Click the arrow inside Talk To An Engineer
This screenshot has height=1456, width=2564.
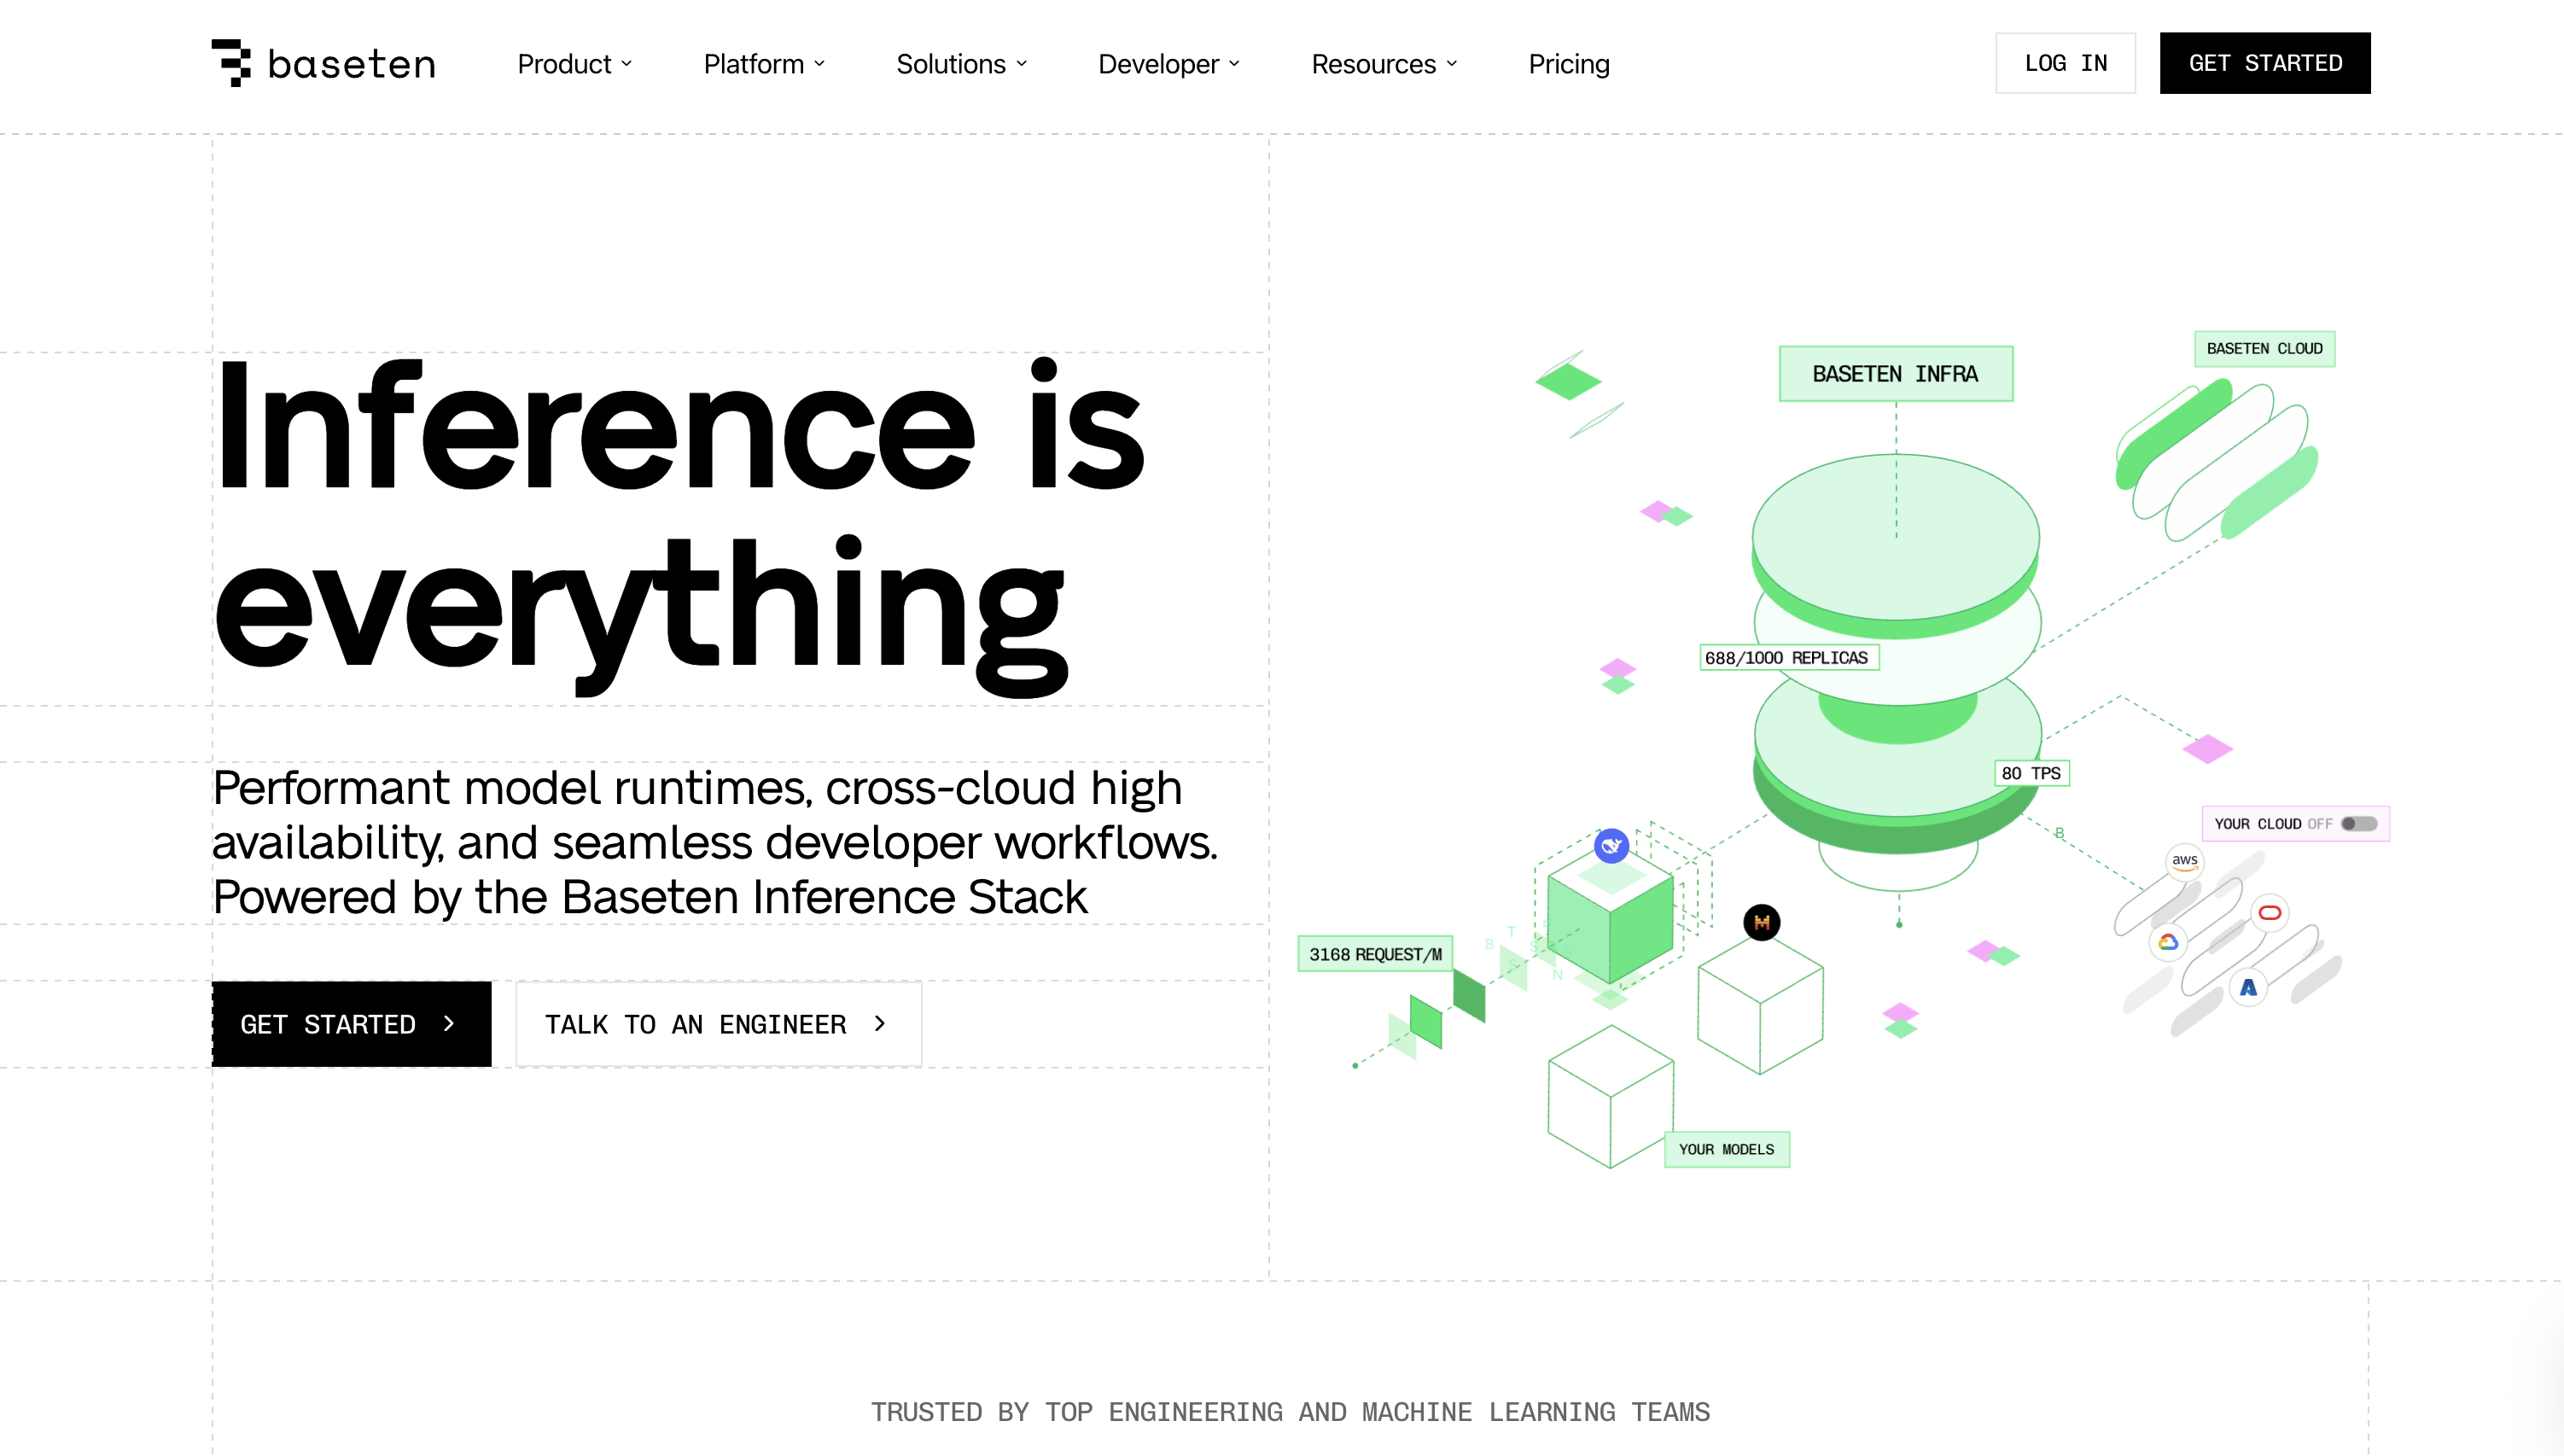point(880,1024)
